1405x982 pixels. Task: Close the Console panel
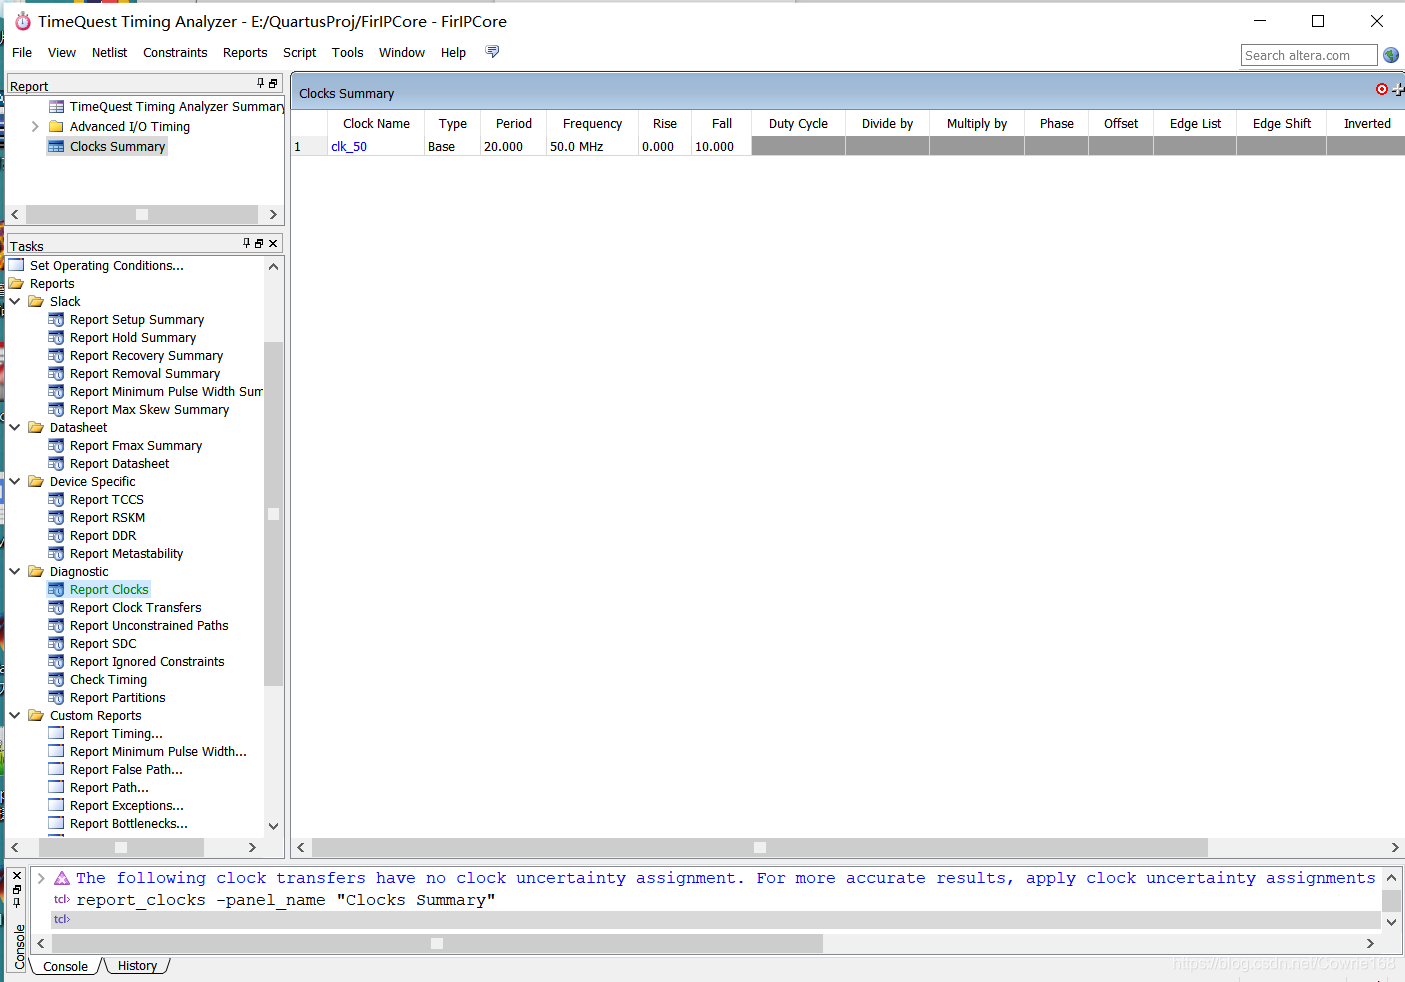tap(17, 875)
